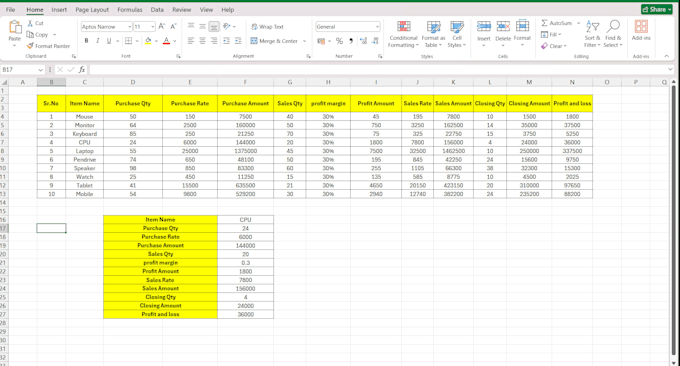
Task: Open the Font size dropdown
Action: click(x=153, y=26)
